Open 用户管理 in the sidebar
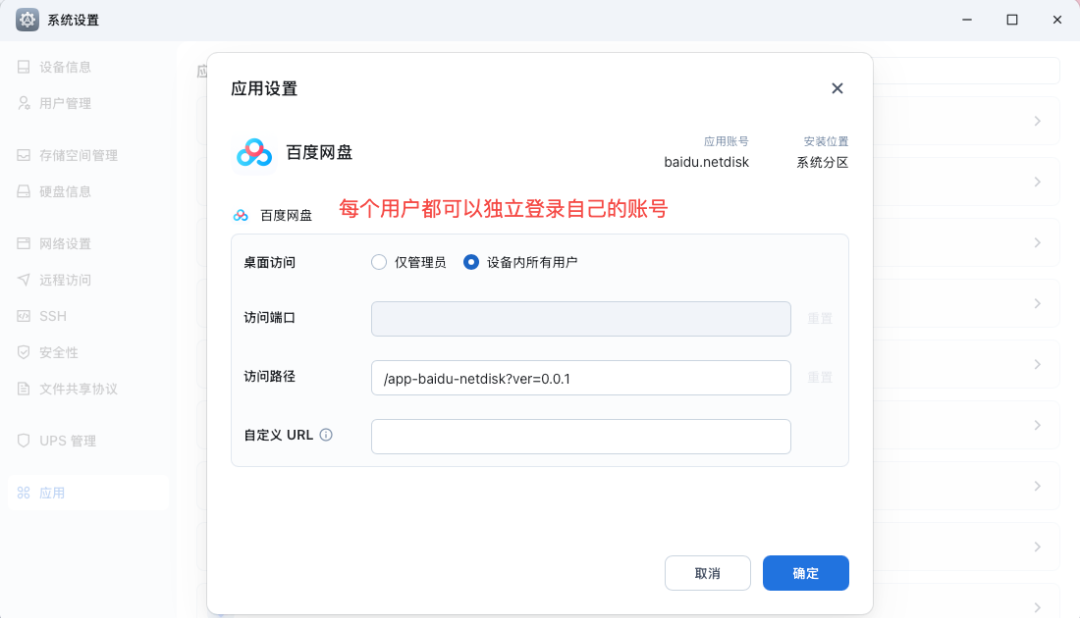The height and width of the screenshot is (618, 1080). (x=54, y=103)
